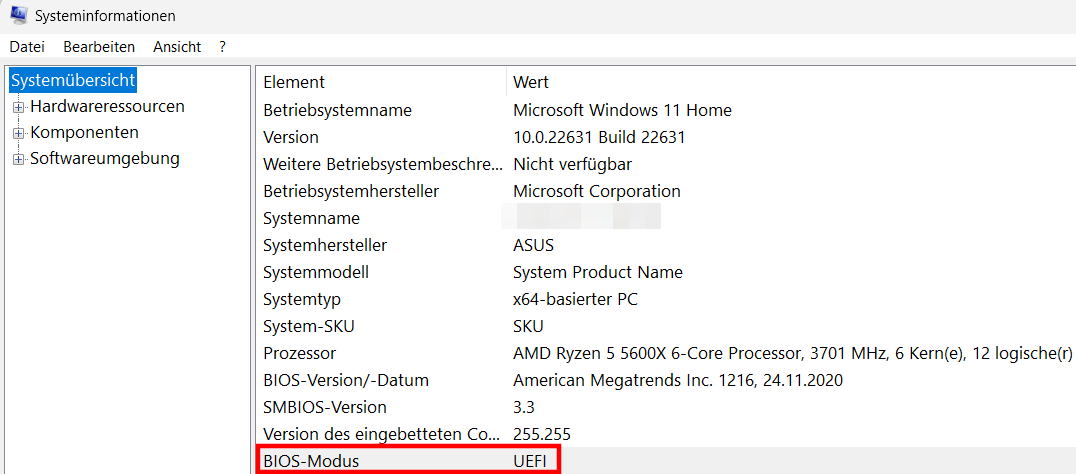
Task: Select Systemübersicht in the tree
Action: tap(72, 80)
